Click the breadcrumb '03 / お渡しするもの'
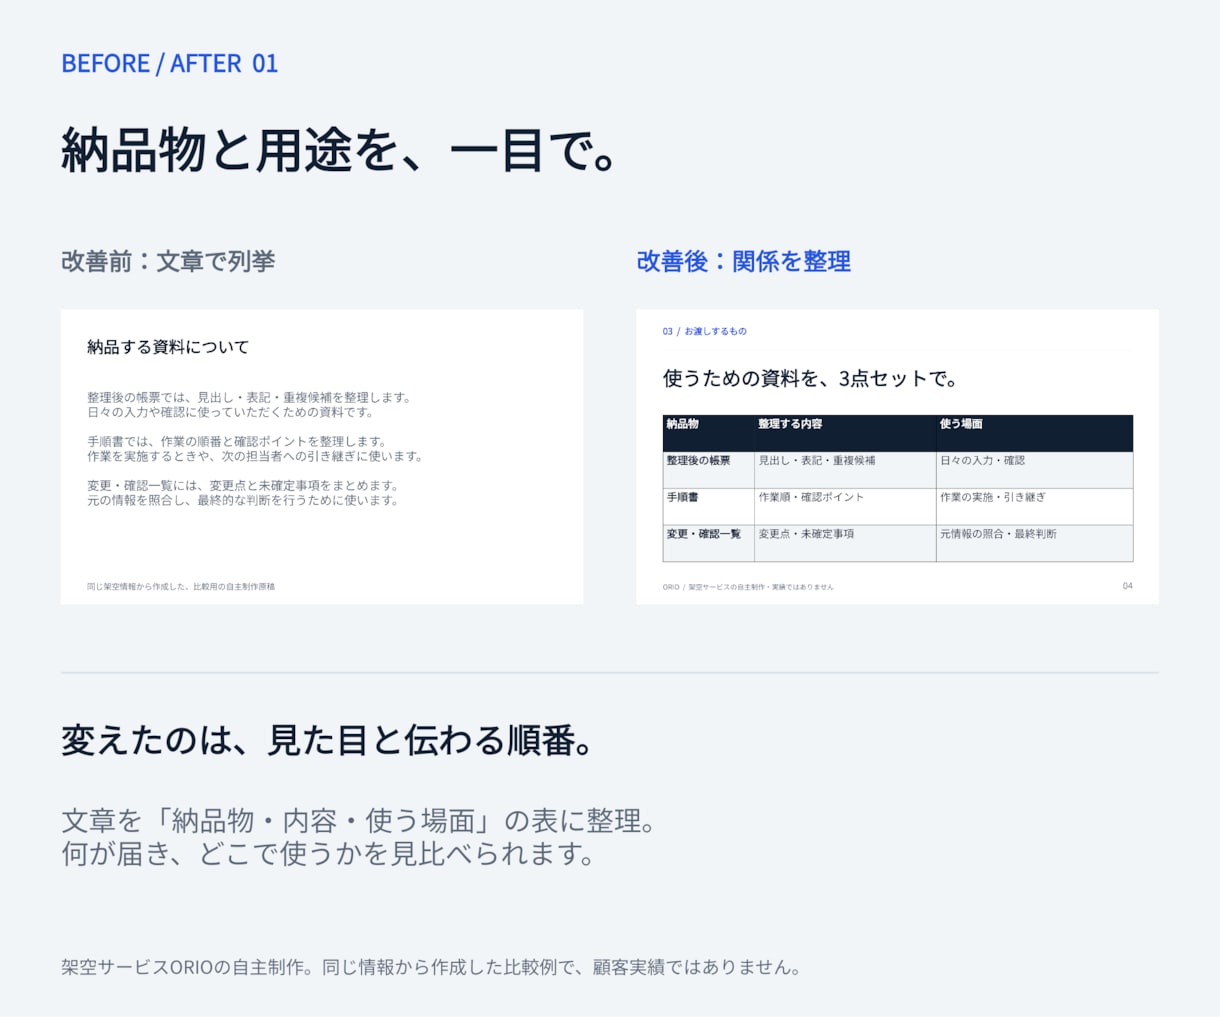Viewport: 1220px width, 1017px height. pos(704,331)
